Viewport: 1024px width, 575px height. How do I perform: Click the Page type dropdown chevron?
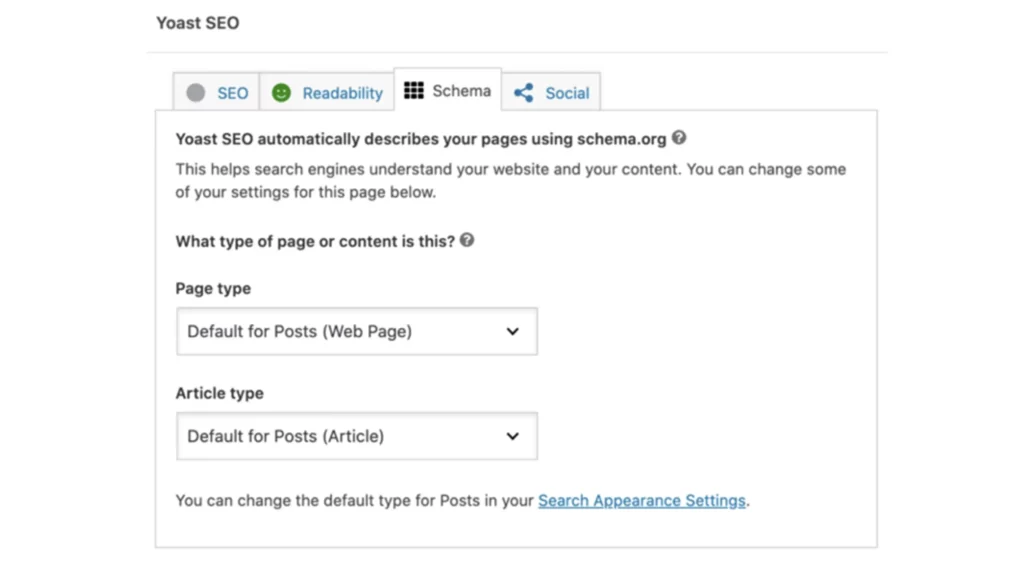(x=513, y=332)
